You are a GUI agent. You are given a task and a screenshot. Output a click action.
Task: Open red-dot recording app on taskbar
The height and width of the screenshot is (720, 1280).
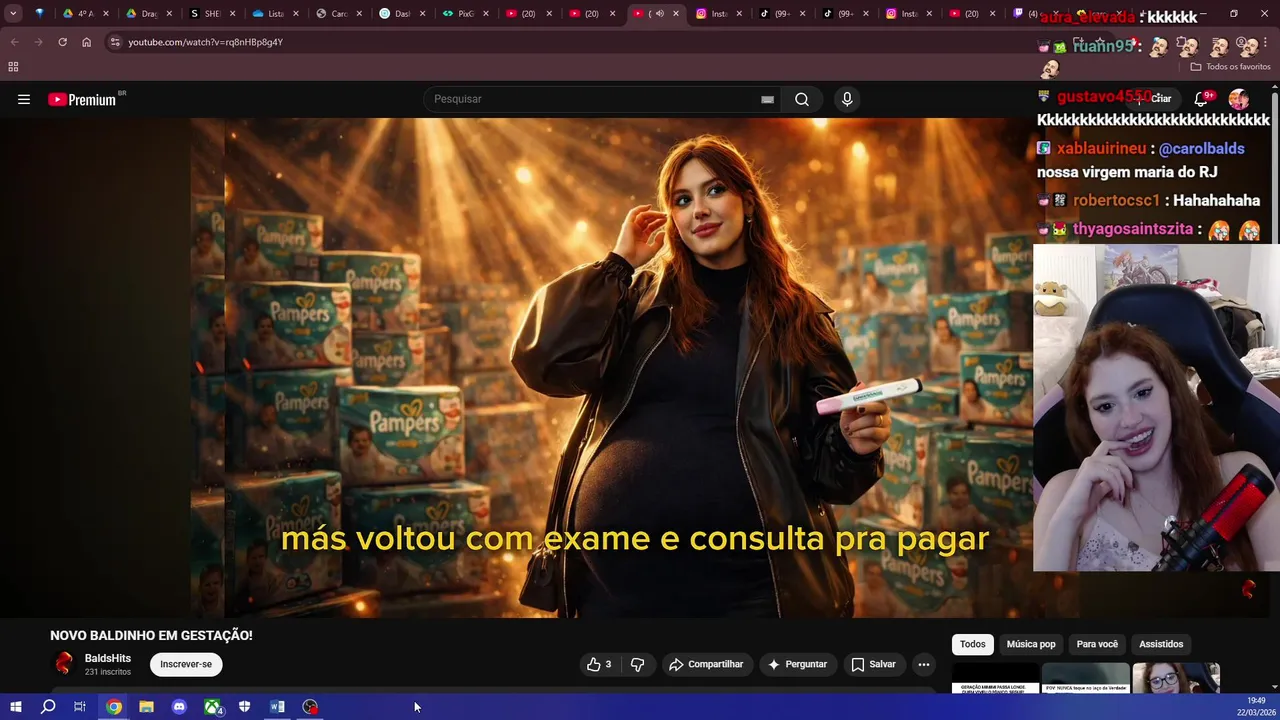point(310,707)
